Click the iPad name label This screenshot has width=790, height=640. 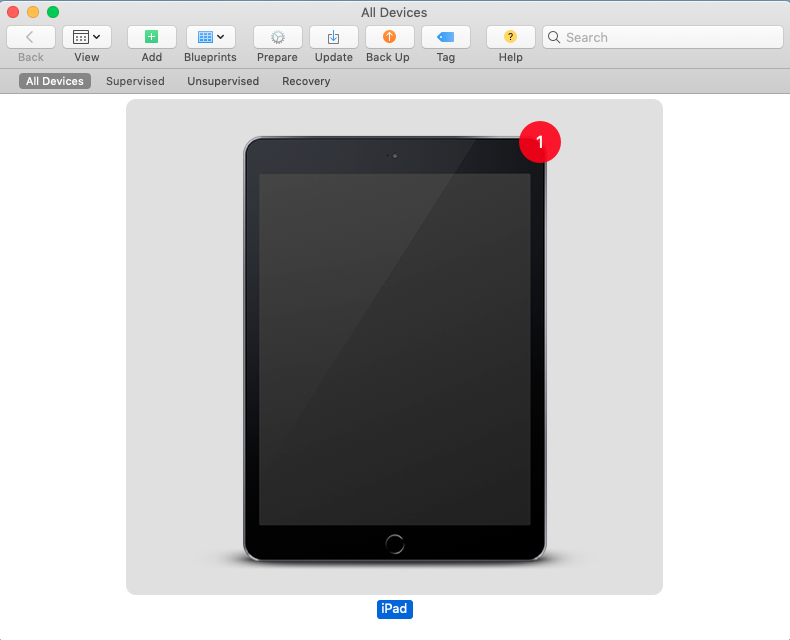pos(394,609)
